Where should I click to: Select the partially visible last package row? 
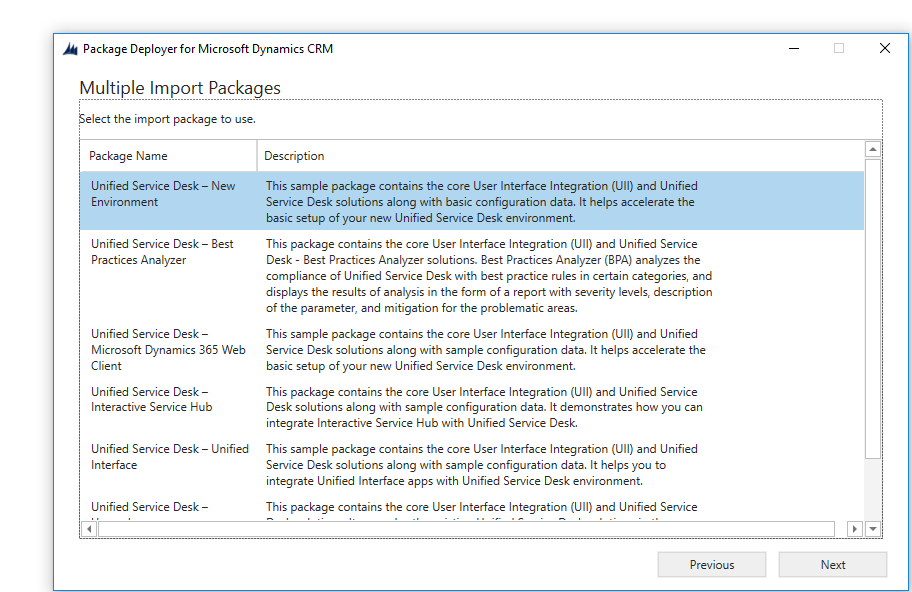click(x=472, y=508)
